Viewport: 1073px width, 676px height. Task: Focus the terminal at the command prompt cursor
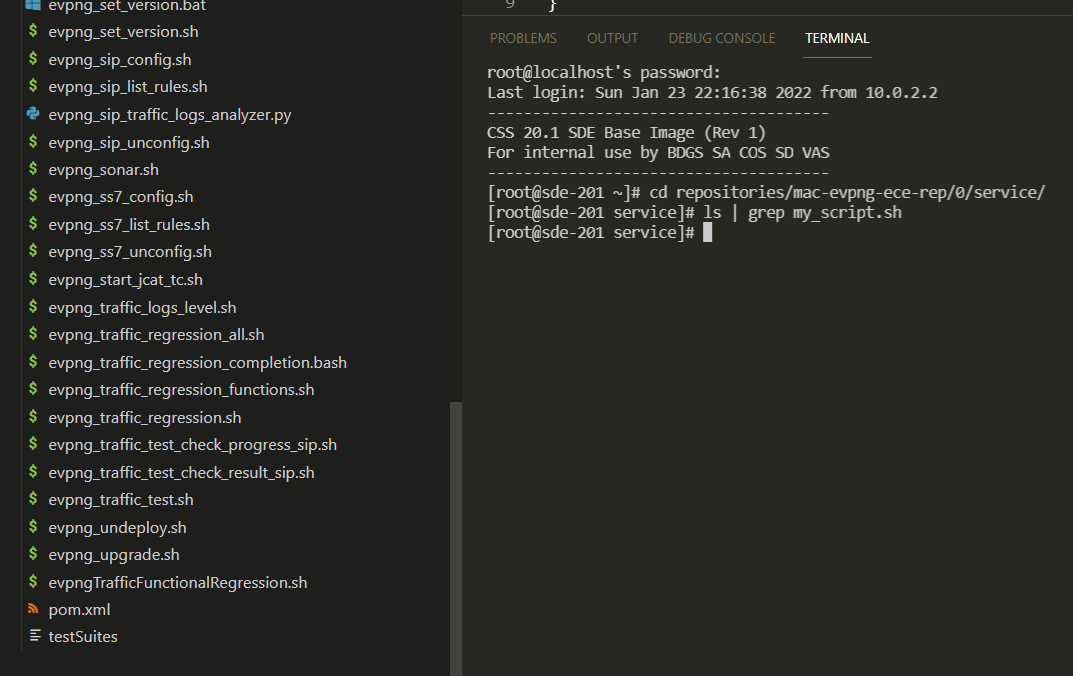tap(708, 233)
